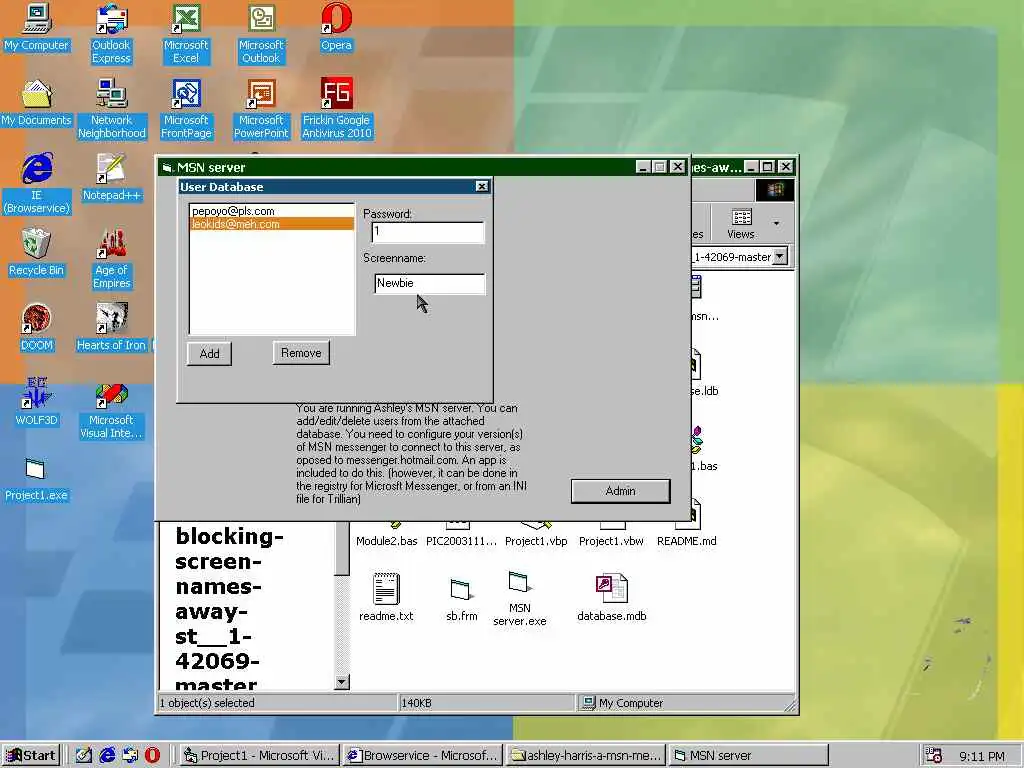Screen dimensions: 1024x768
Task: Click My Computer zone in status bar
Action: (x=684, y=703)
